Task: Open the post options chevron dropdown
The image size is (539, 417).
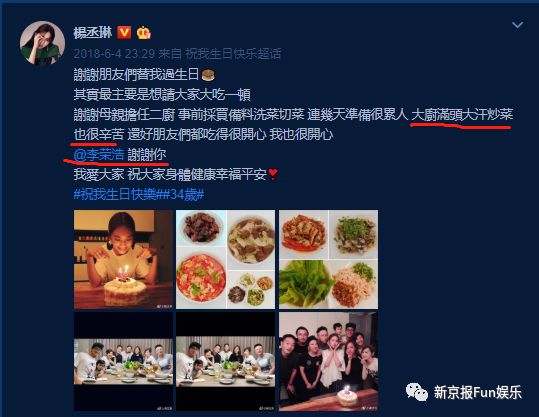Action: pyautogui.click(x=517, y=25)
